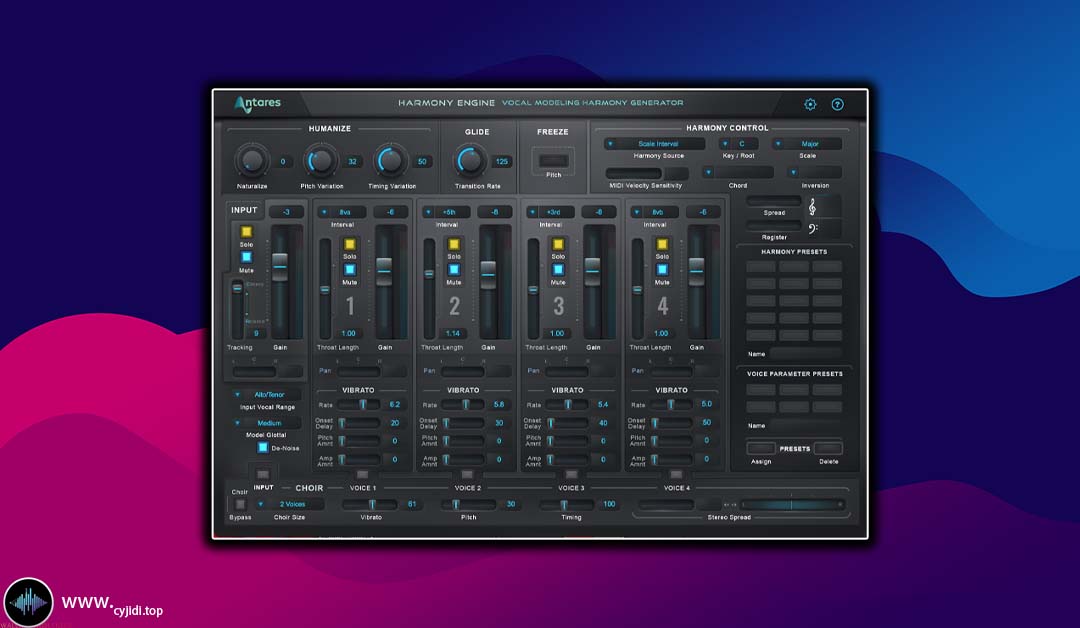Image resolution: width=1080 pixels, height=628 pixels.
Task: Click voice 2 Throat Length slider
Action: pos(429,289)
